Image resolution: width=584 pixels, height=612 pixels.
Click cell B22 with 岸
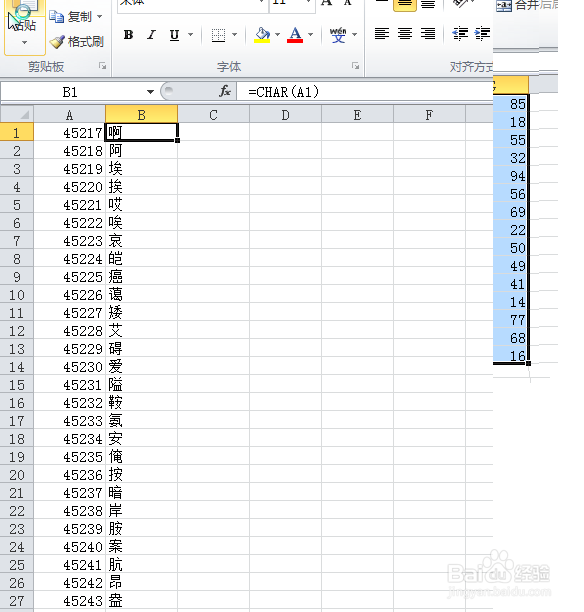pyautogui.click(x=141, y=511)
